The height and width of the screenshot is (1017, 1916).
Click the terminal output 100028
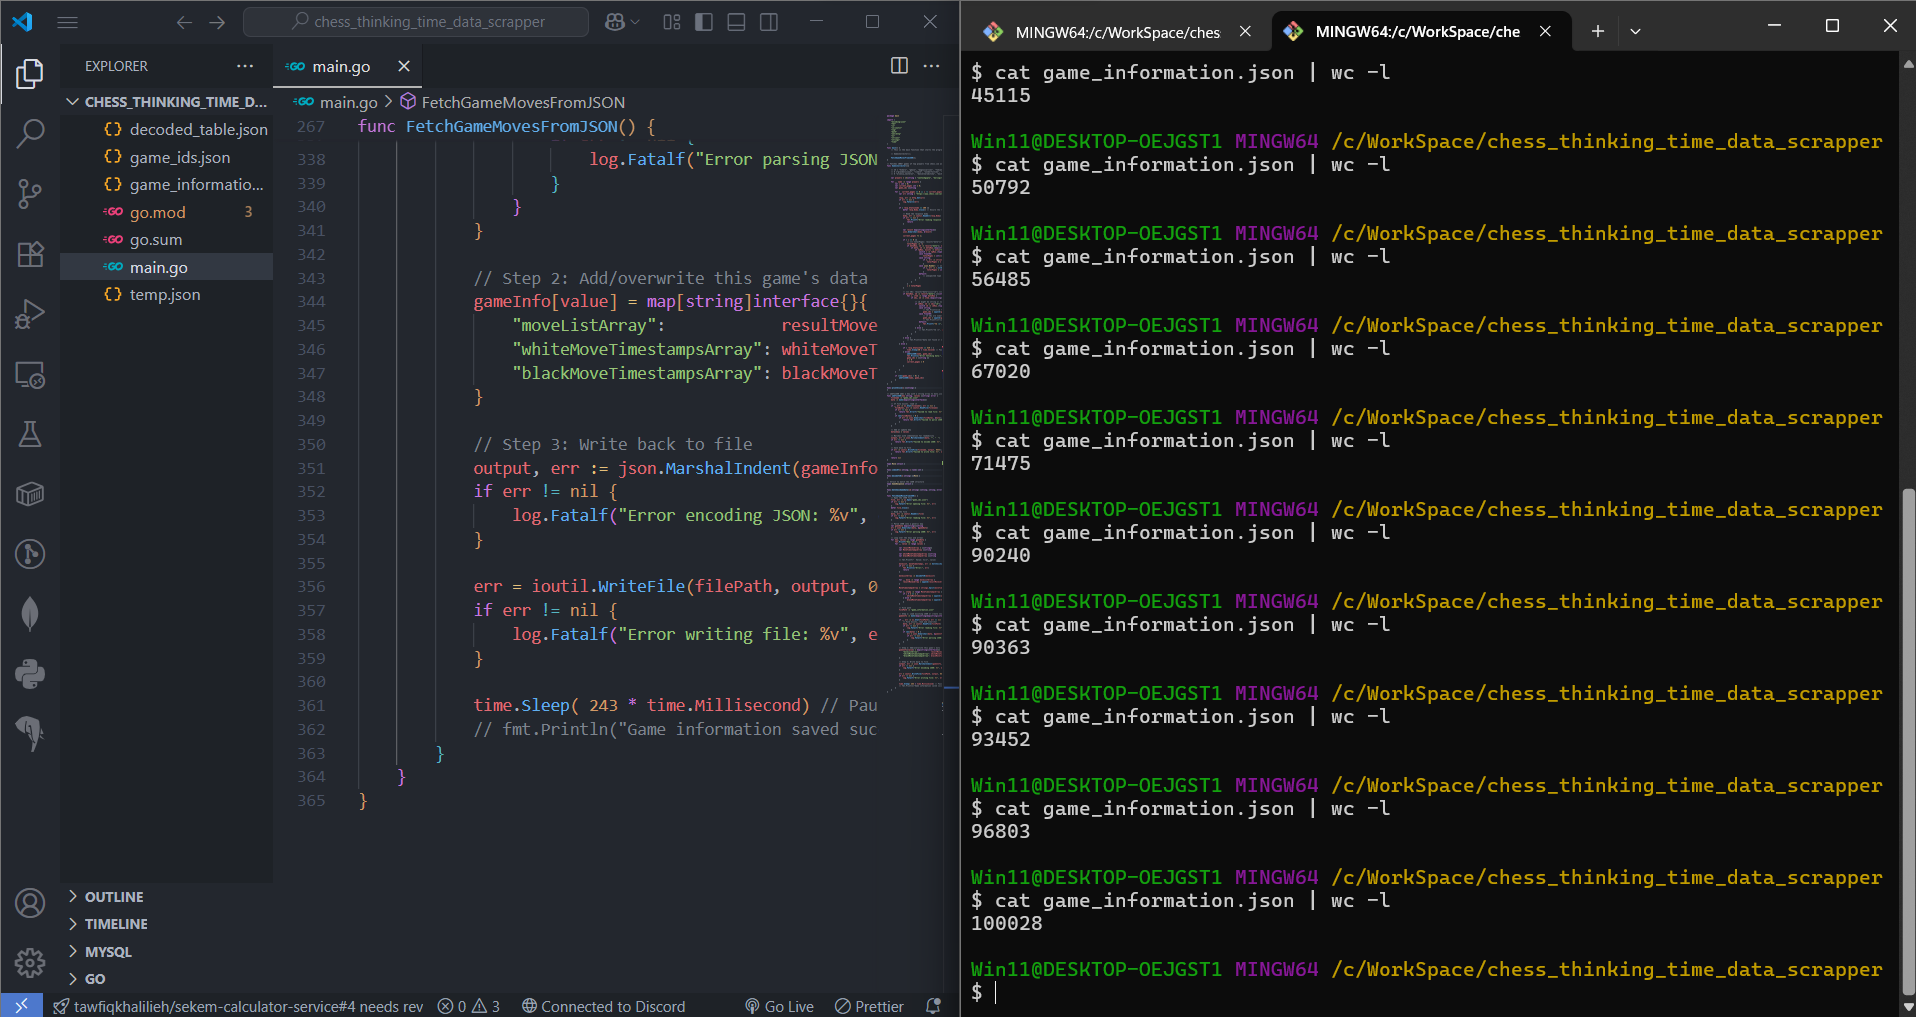coord(1007,924)
